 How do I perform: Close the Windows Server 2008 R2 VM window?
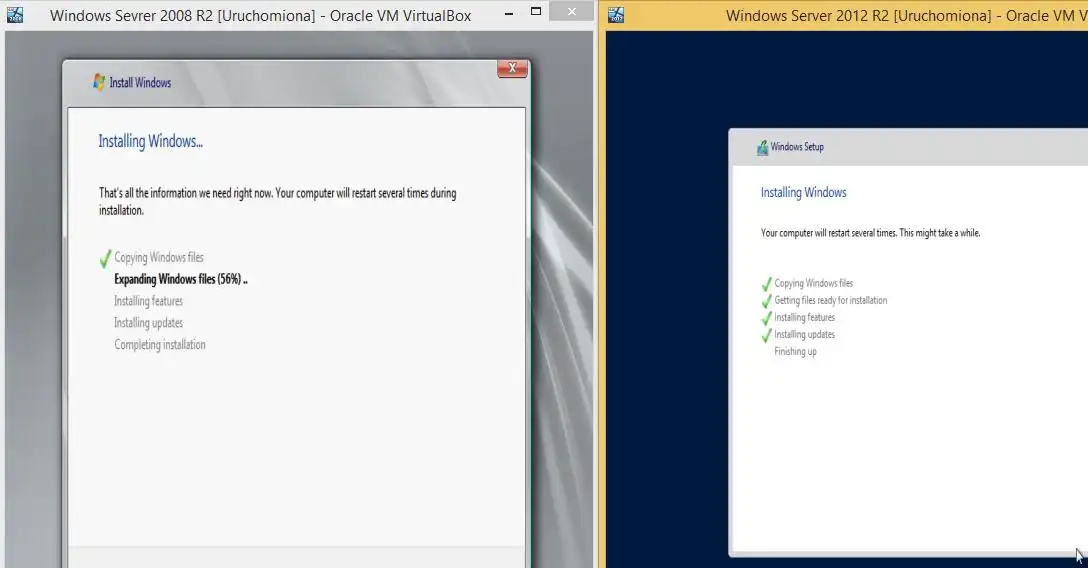(x=572, y=11)
